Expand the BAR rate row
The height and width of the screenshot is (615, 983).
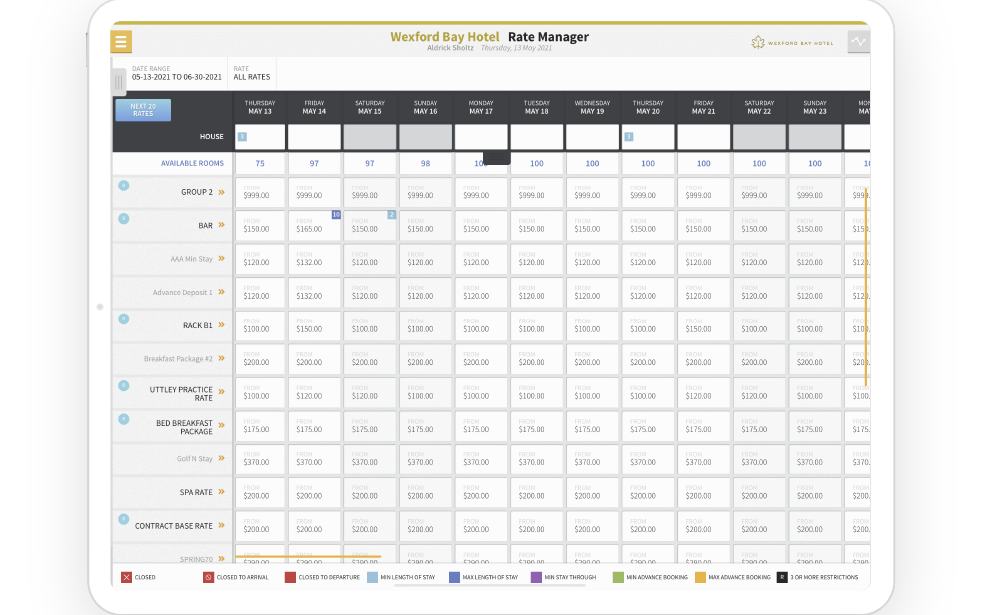(221, 225)
